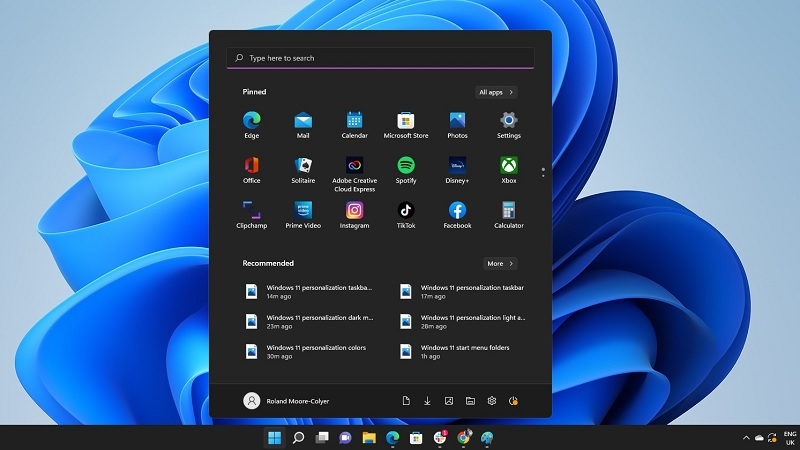800x450 pixels.
Task: Show hidden system tray icons
Action: tap(746, 438)
